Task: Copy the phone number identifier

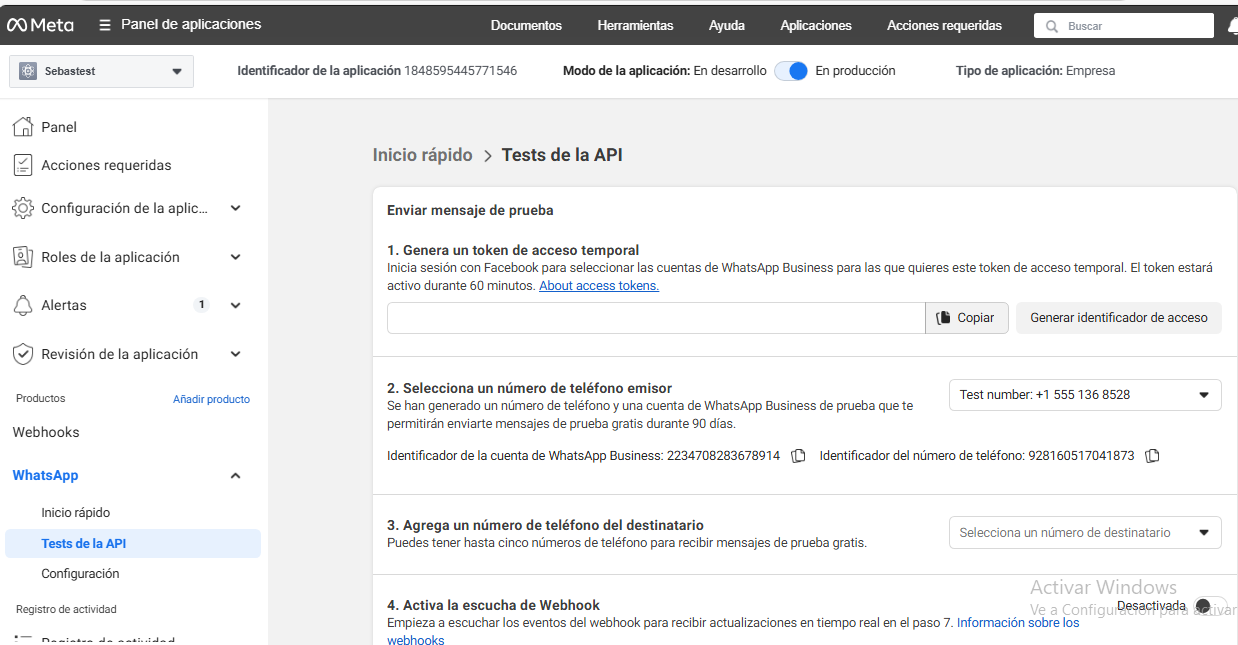Action: [1152, 456]
